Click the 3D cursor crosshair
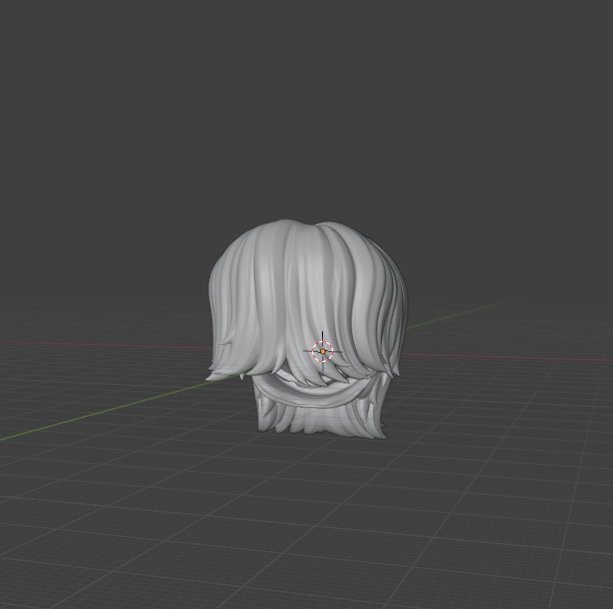Viewport: 613px width, 609px height. [322, 351]
